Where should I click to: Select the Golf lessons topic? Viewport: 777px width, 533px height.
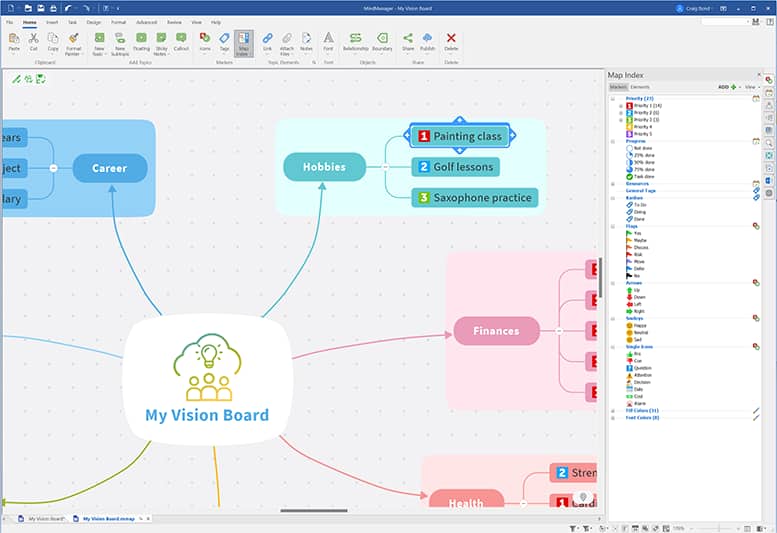456,167
